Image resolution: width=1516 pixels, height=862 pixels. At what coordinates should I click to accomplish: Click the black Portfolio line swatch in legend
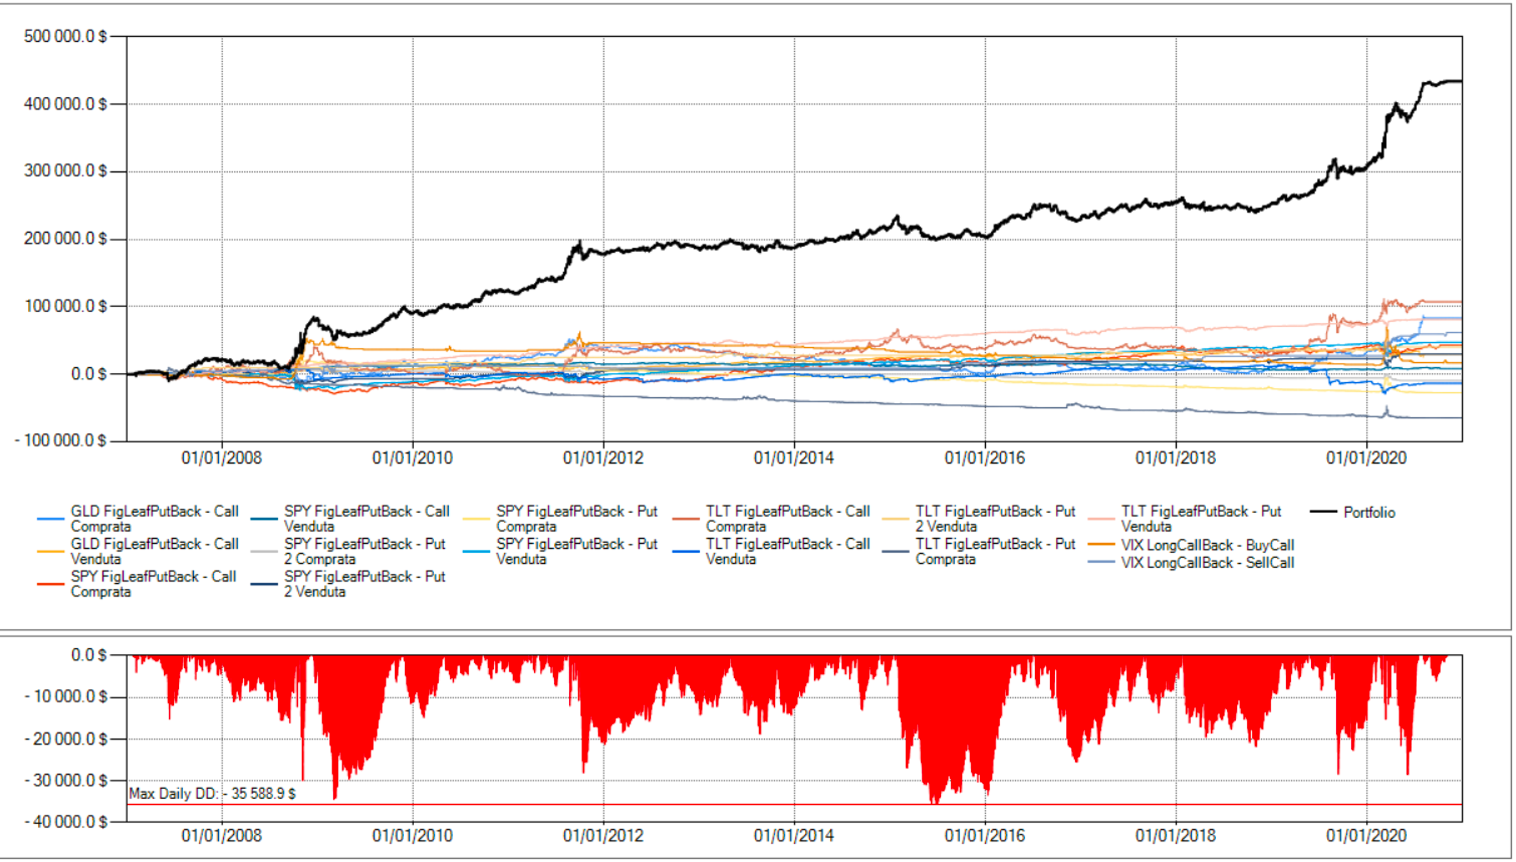[1323, 512]
